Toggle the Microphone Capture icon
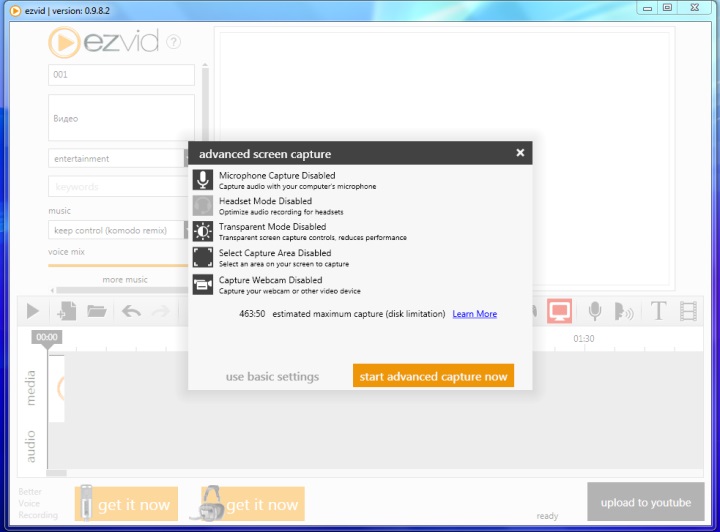 pos(202,179)
